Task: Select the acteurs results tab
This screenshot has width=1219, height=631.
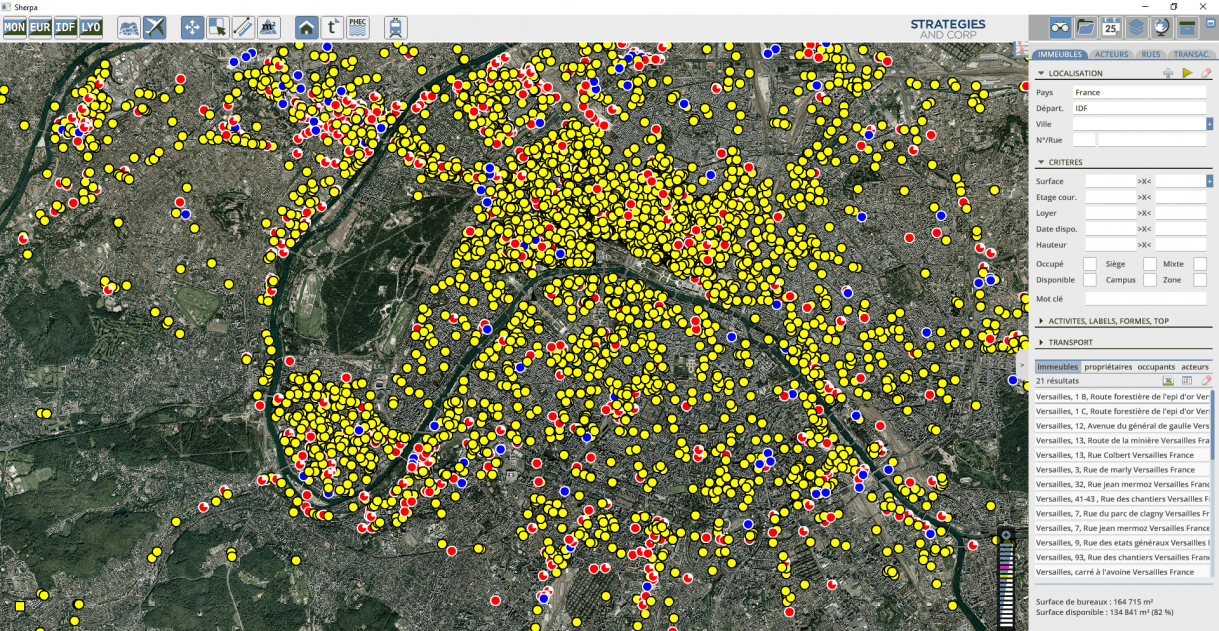Action: coord(1195,367)
